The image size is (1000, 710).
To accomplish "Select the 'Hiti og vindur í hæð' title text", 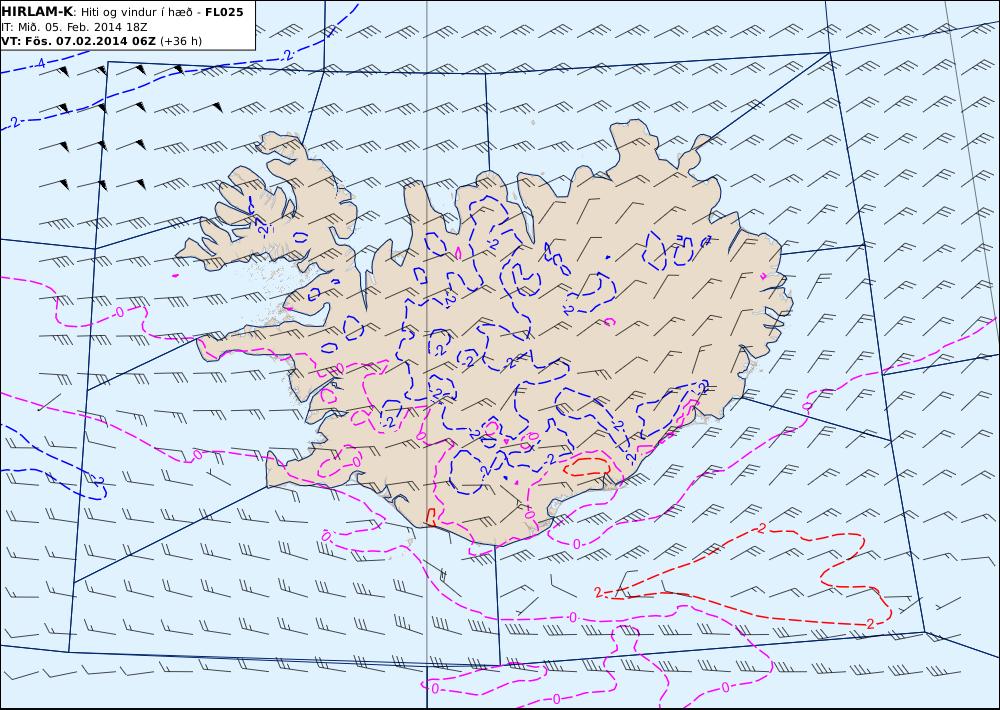I will (136, 12).
